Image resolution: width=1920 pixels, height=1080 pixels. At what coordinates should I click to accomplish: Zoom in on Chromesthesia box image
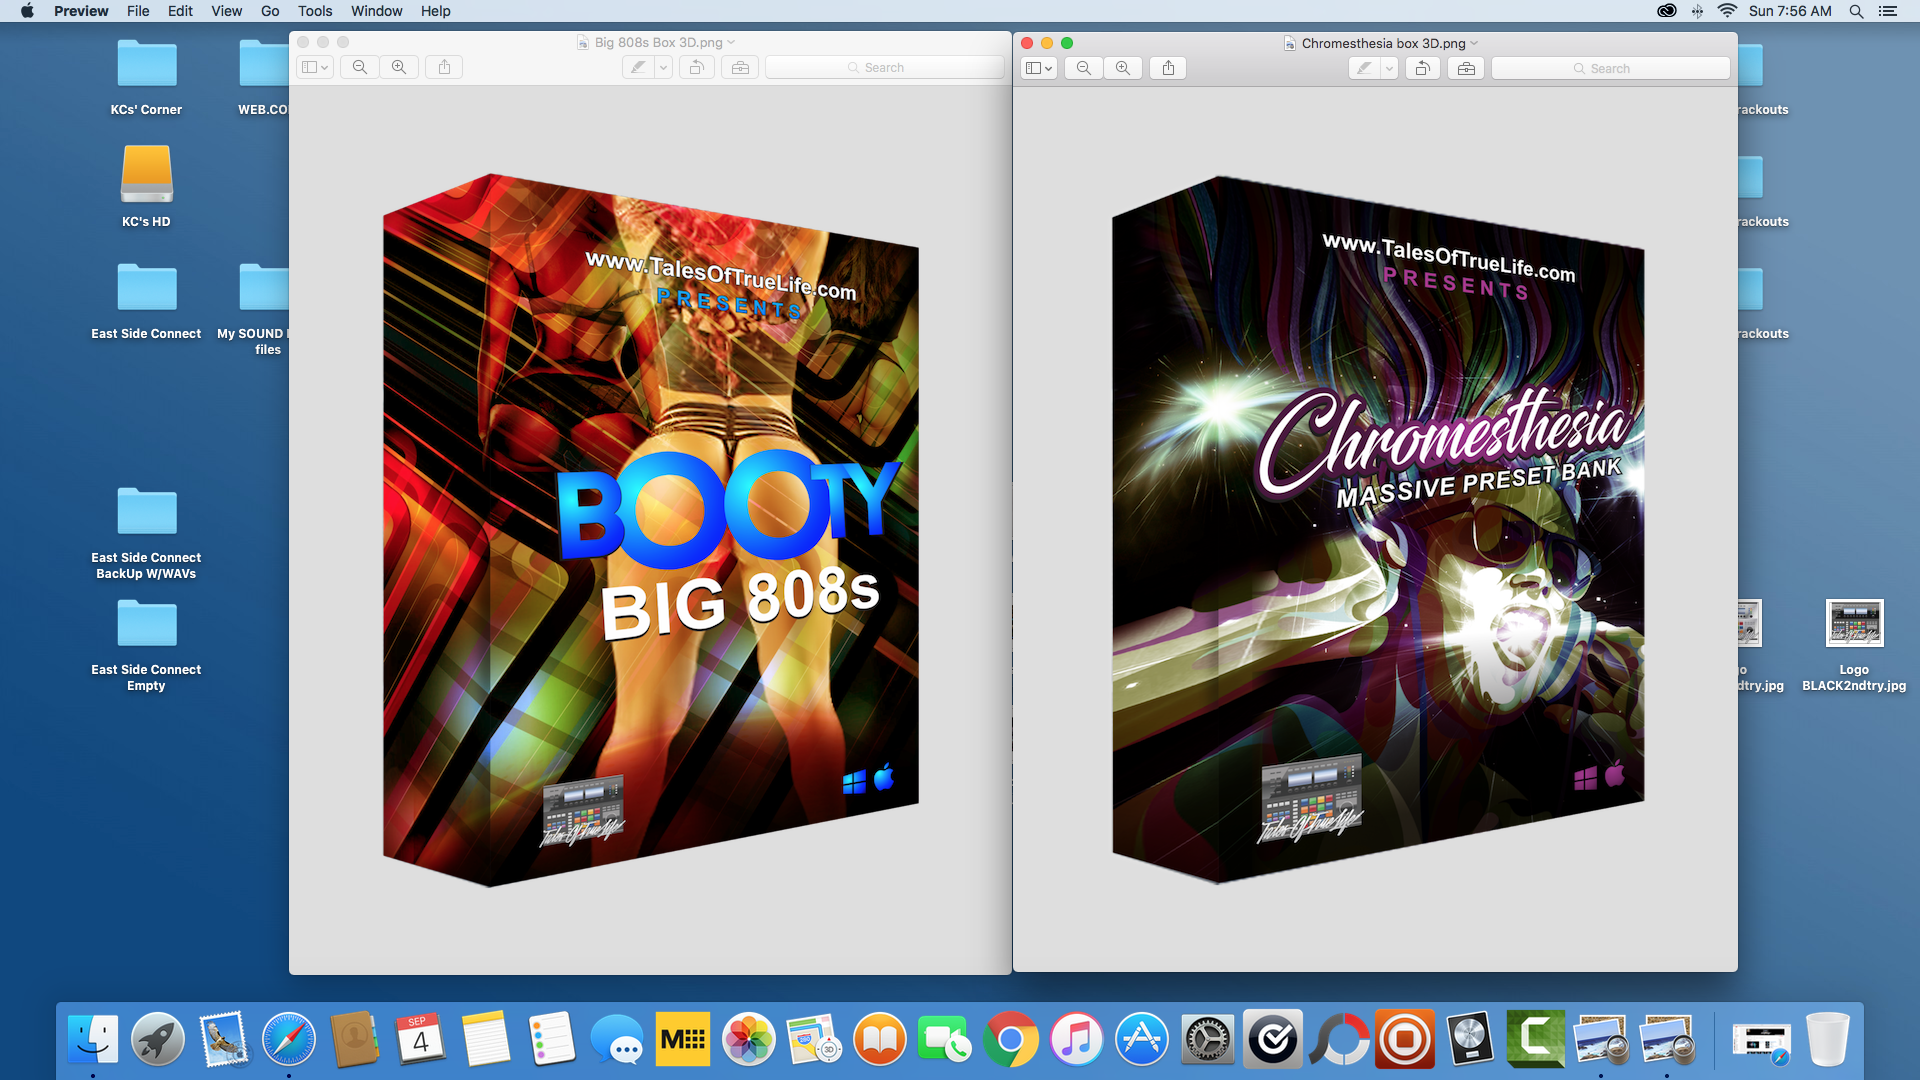[1123, 68]
